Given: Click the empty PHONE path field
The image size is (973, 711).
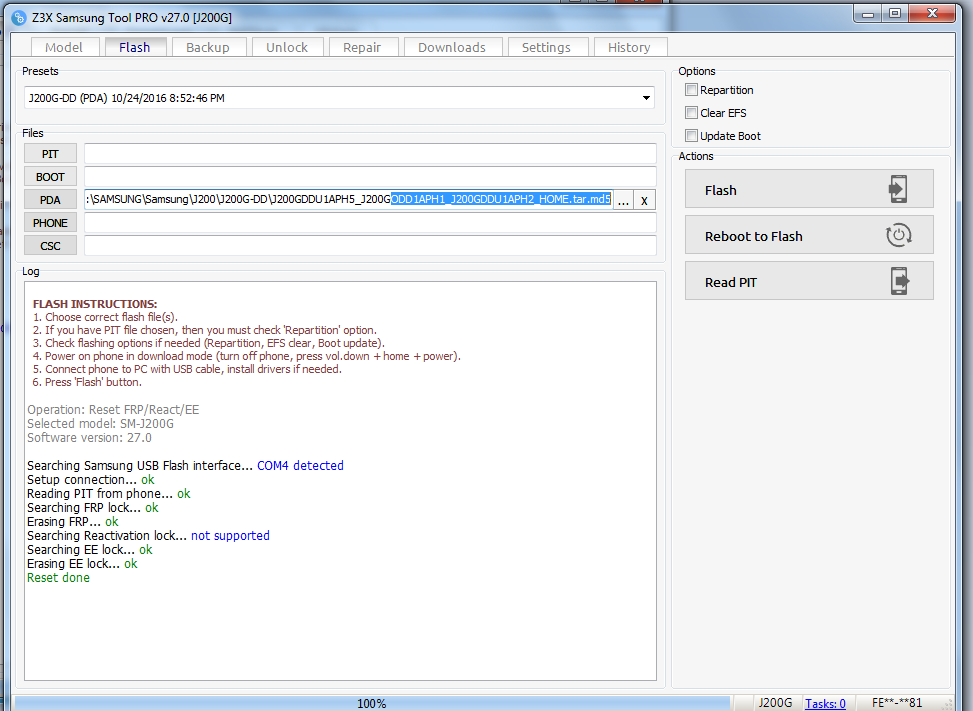Looking at the screenshot, I should [370, 223].
